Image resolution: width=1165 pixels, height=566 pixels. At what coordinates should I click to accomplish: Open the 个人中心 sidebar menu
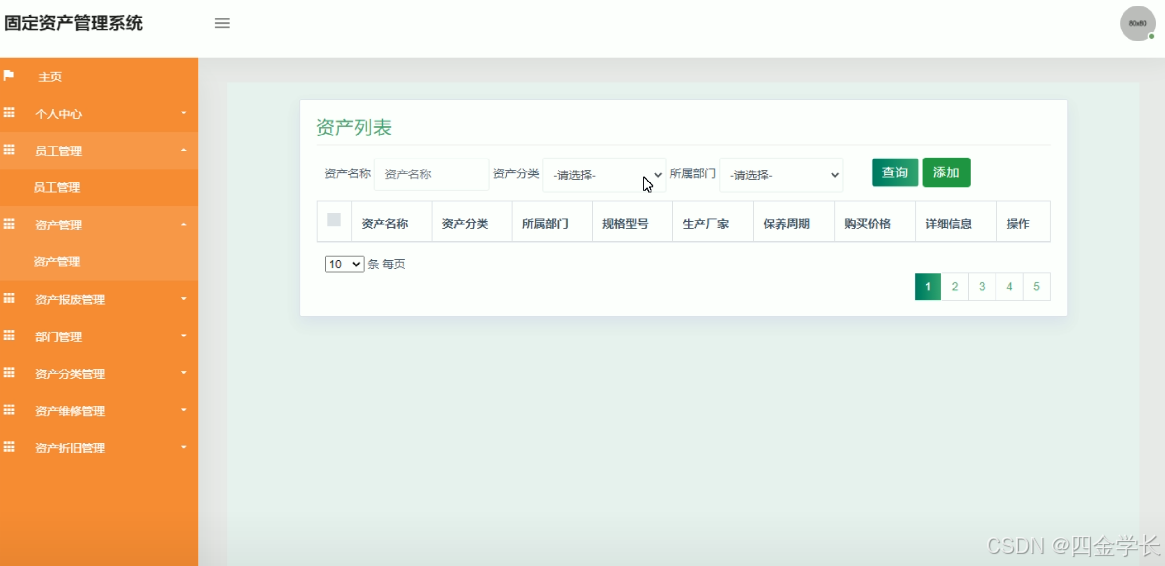(99, 114)
